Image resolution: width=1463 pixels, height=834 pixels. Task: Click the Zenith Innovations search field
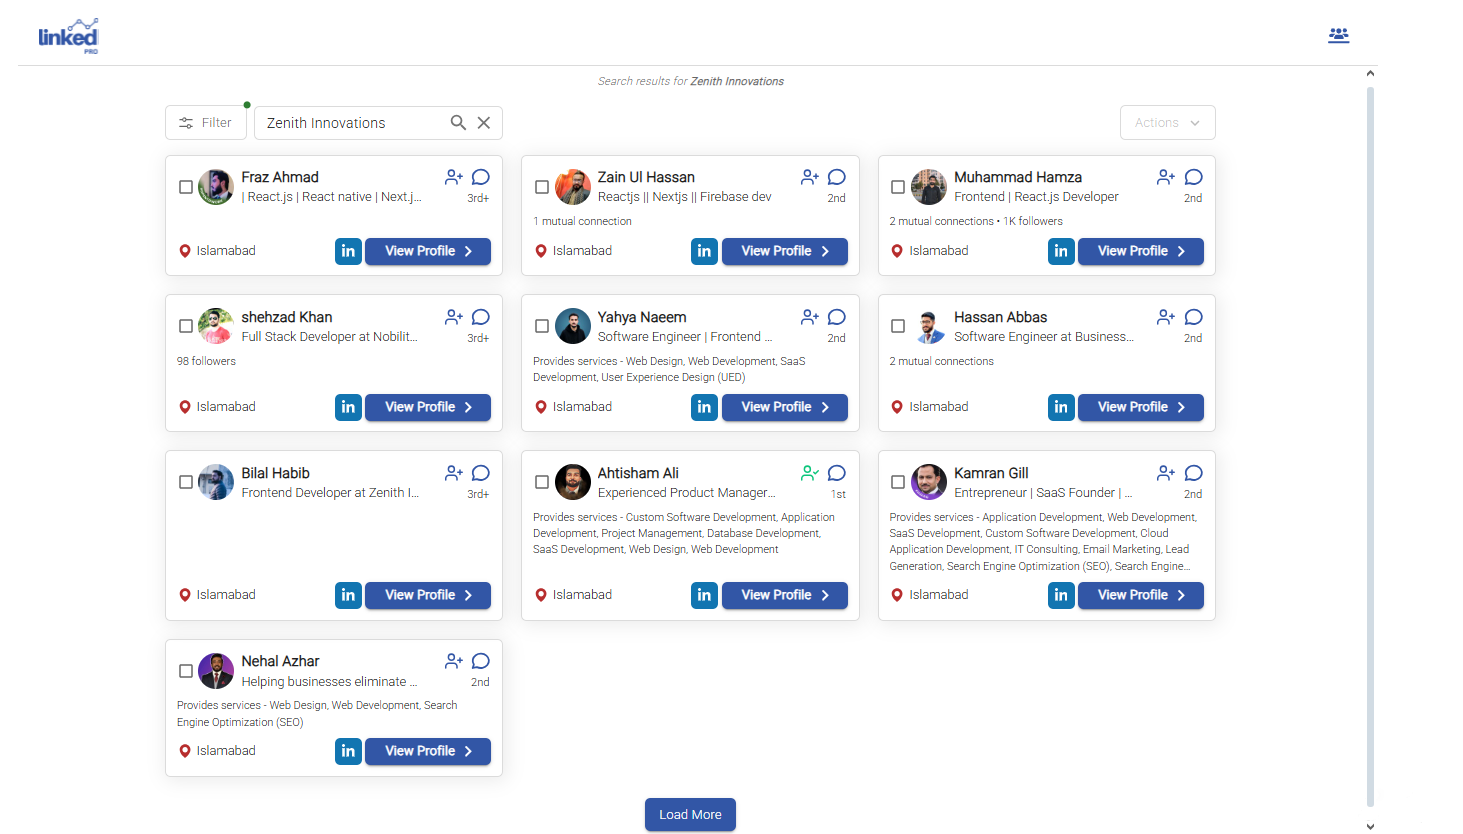click(350, 123)
